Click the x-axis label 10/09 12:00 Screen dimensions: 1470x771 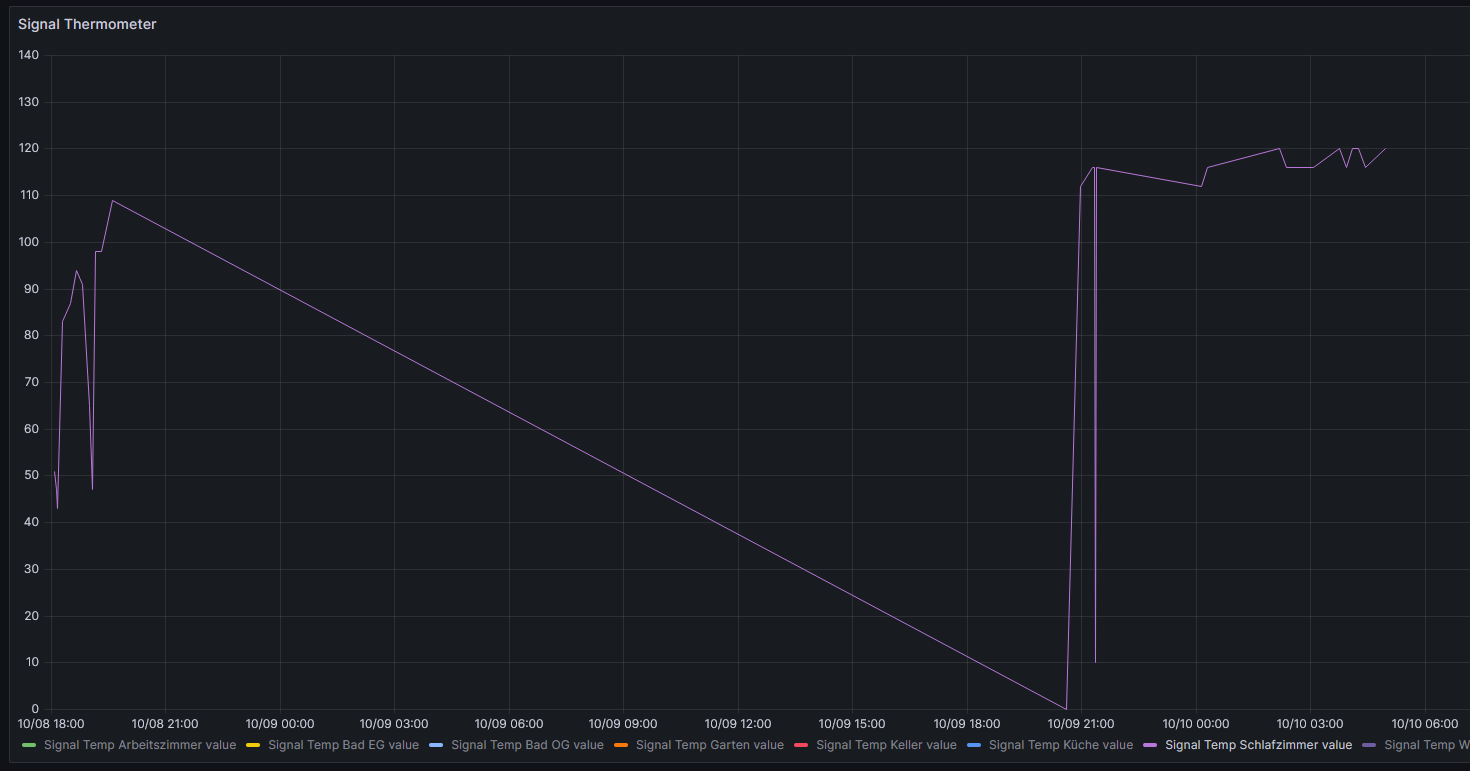point(738,723)
